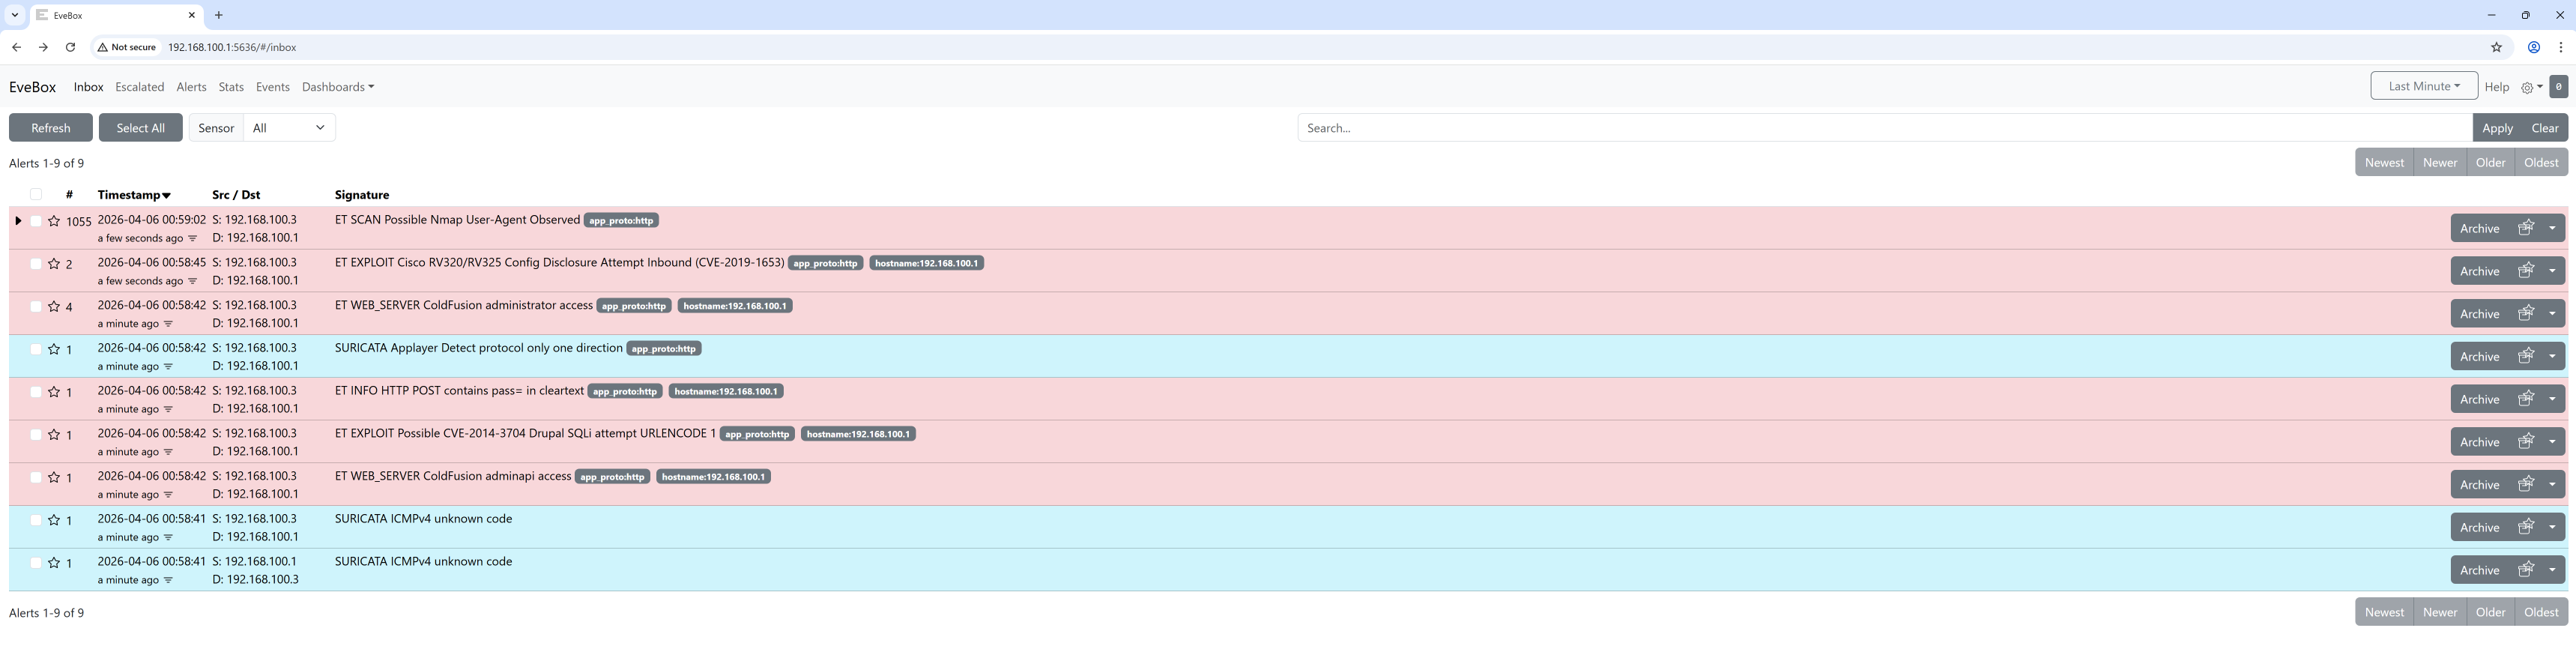This screenshot has height=646, width=2576.
Task: Open the Last Minute time range dropdown
Action: click(x=2422, y=86)
